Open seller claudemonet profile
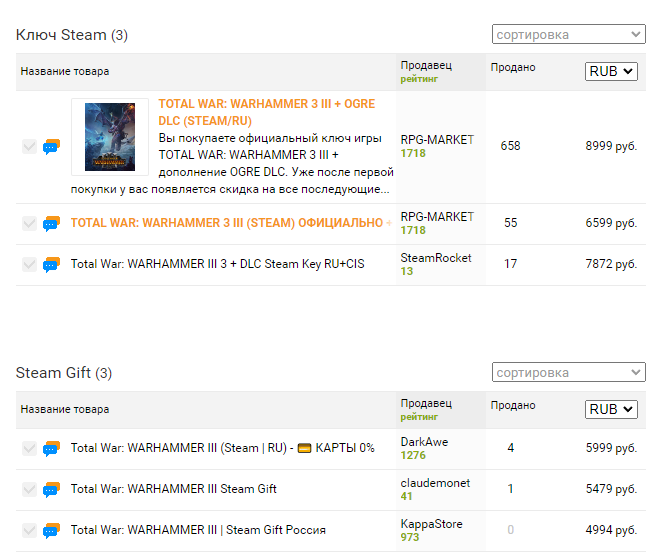The height and width of the screenshot is (559, 659). tap(435, 483)
